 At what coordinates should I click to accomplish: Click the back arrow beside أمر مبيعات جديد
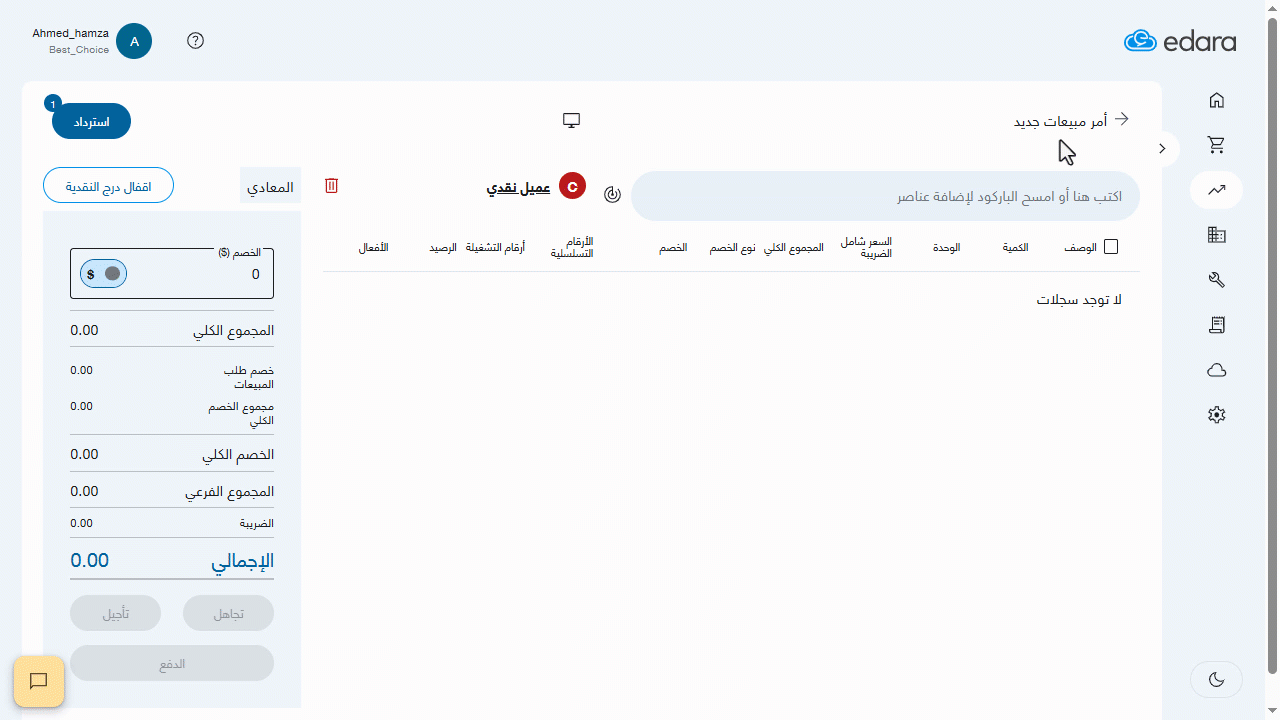click(1122, 119)
